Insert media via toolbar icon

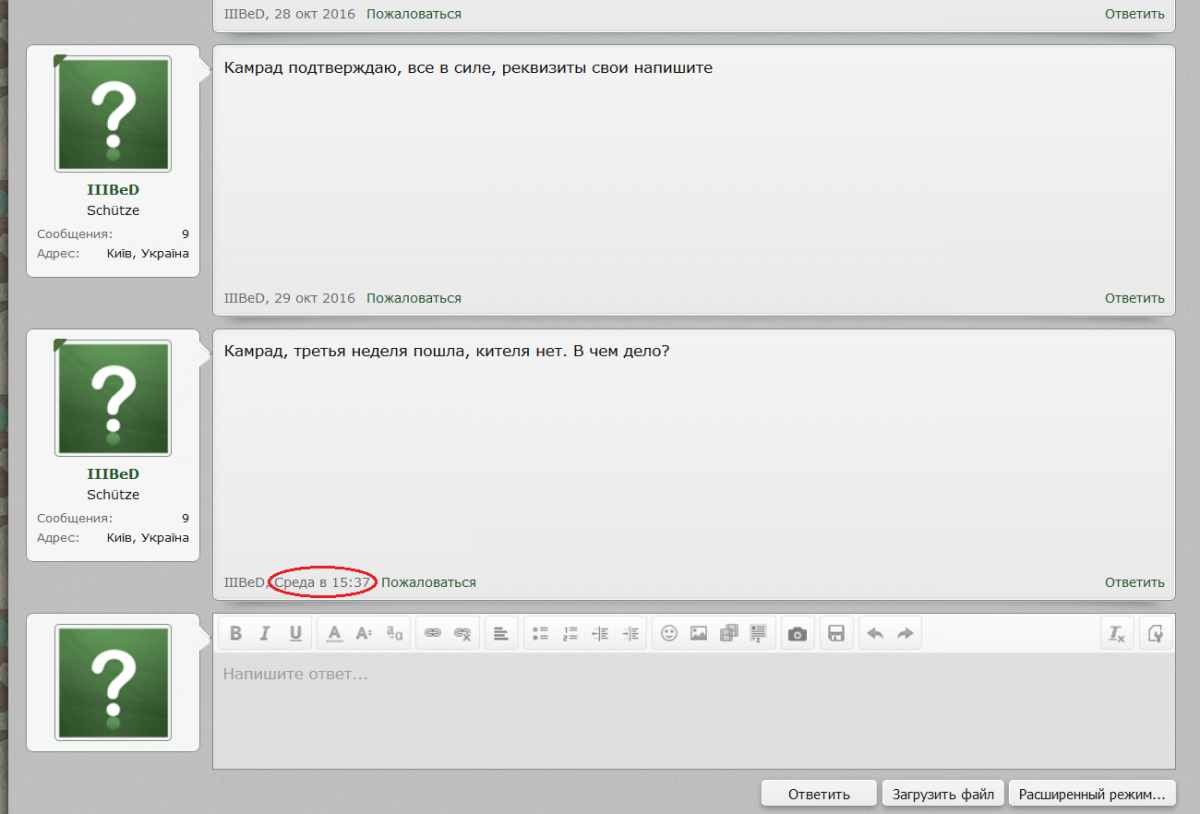(x=729, y=633)
